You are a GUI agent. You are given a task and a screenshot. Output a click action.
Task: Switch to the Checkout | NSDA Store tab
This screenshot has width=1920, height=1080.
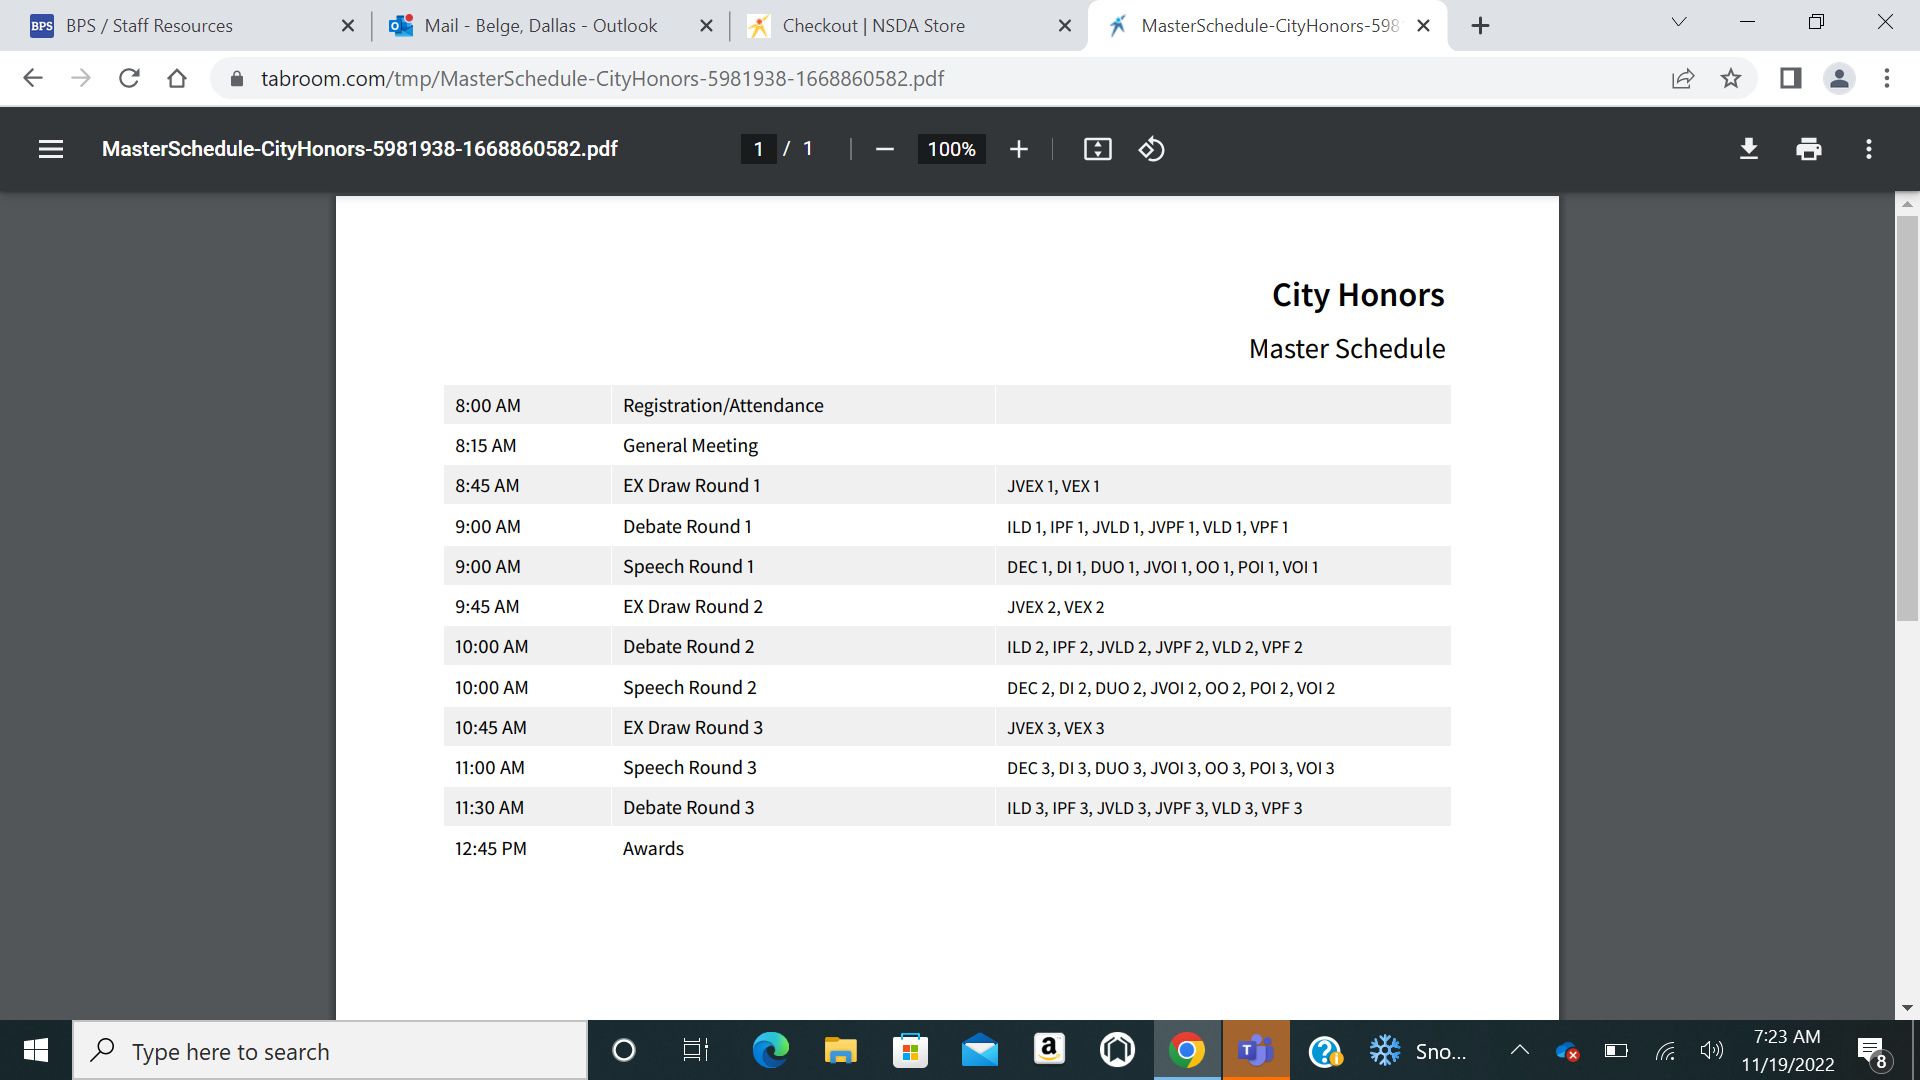pyautogui.click(x=873, y=26)
